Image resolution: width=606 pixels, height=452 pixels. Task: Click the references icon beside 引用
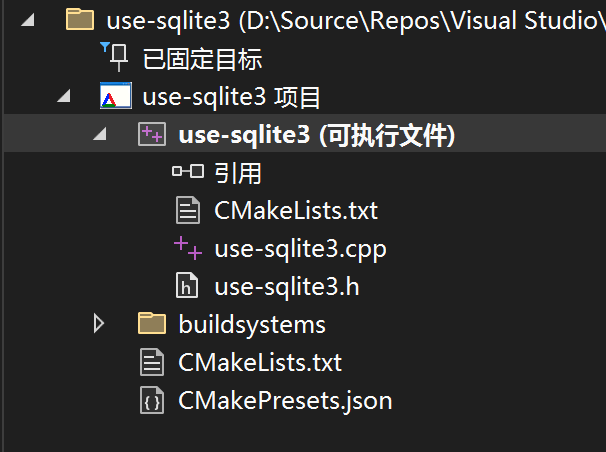[187, 173]
